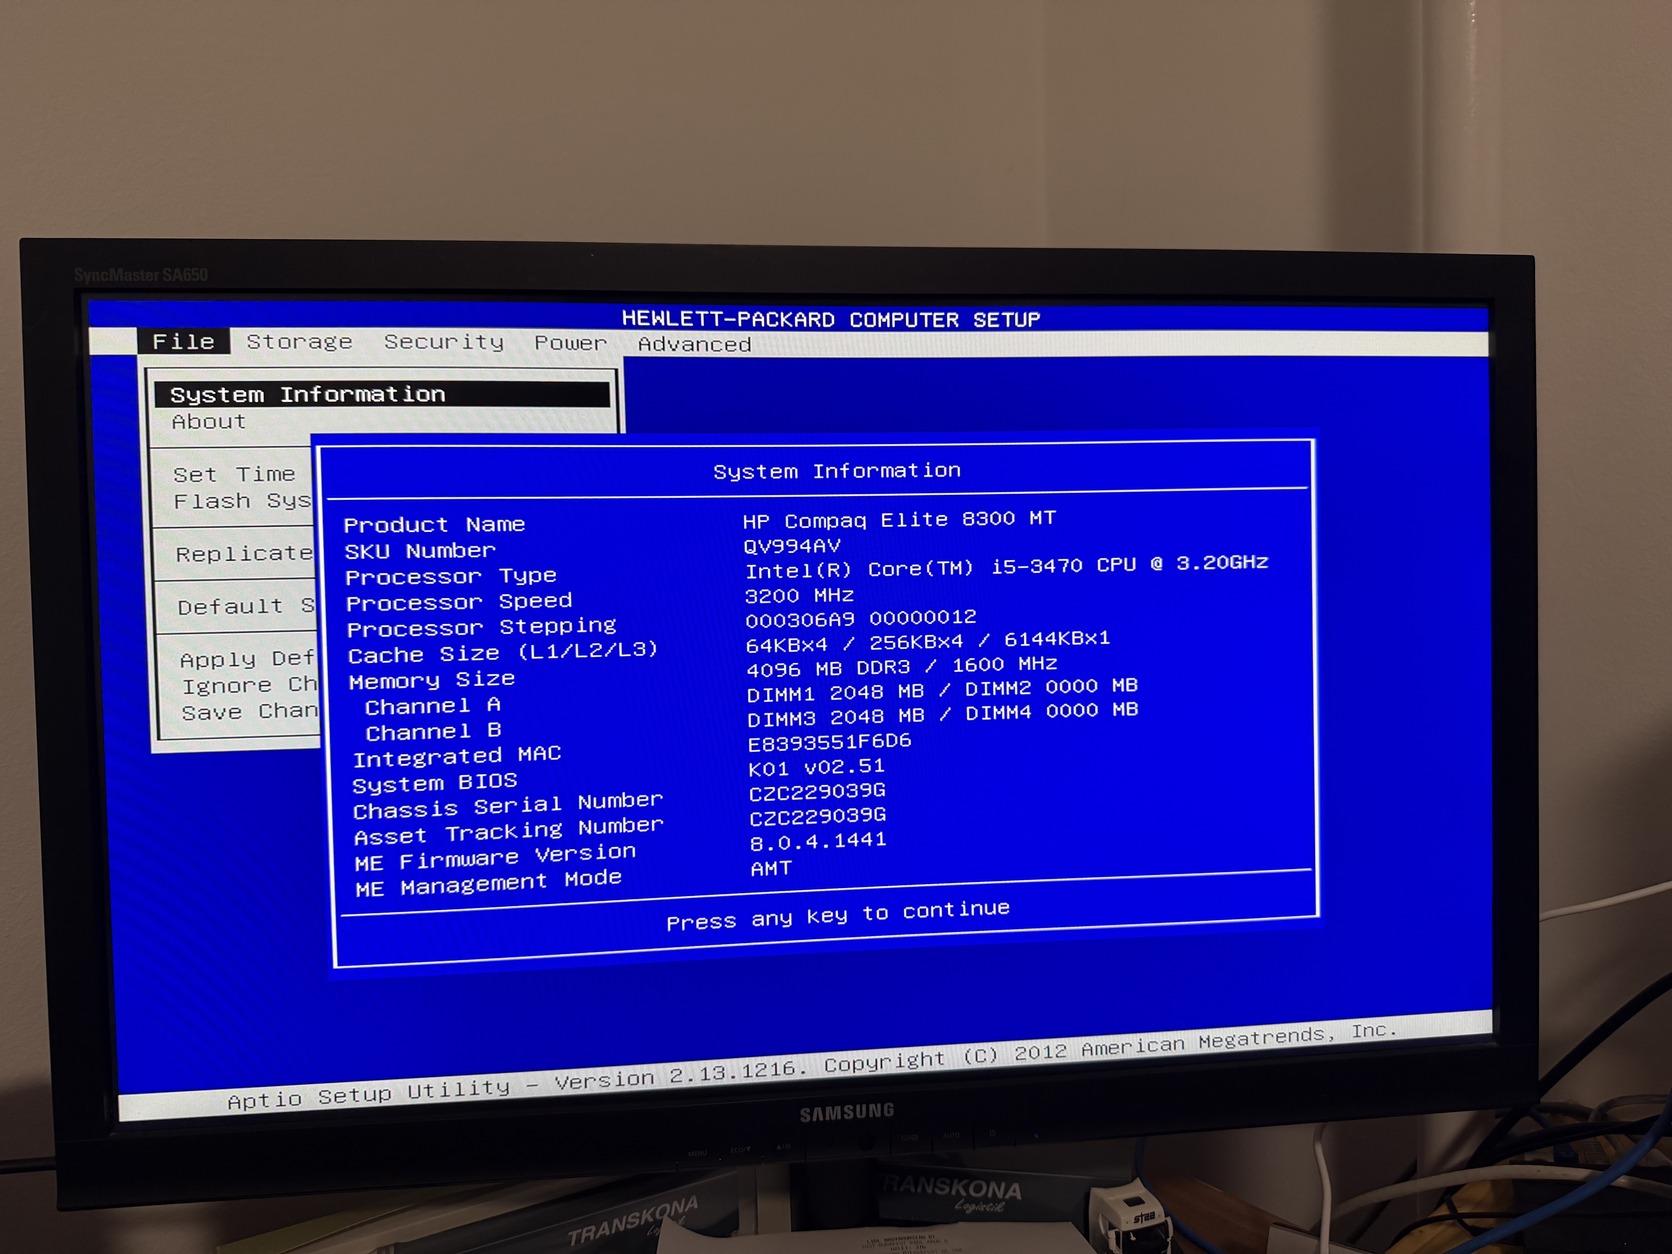This screenshot has width=1672, height=1254.
Task: Click the 4096 MB DDR3 / 1600 MHz value
Action: pyautogui.click(x=902, y=667)
